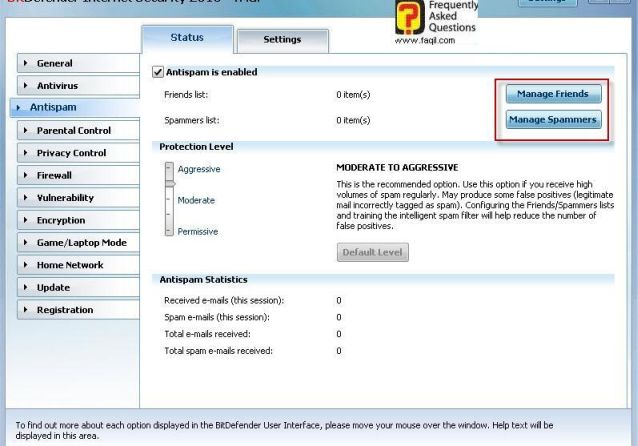Open the Update section
This screenshot has height=446, width=638.
pos(78,287)
